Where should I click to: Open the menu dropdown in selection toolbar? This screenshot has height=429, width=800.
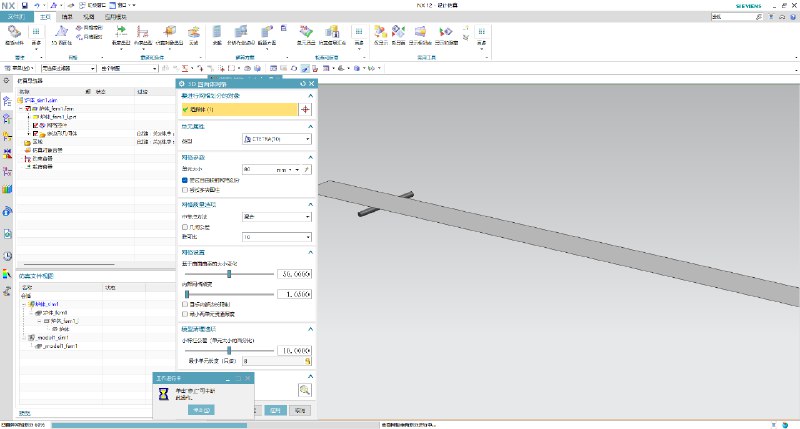[x=19, y=68]
